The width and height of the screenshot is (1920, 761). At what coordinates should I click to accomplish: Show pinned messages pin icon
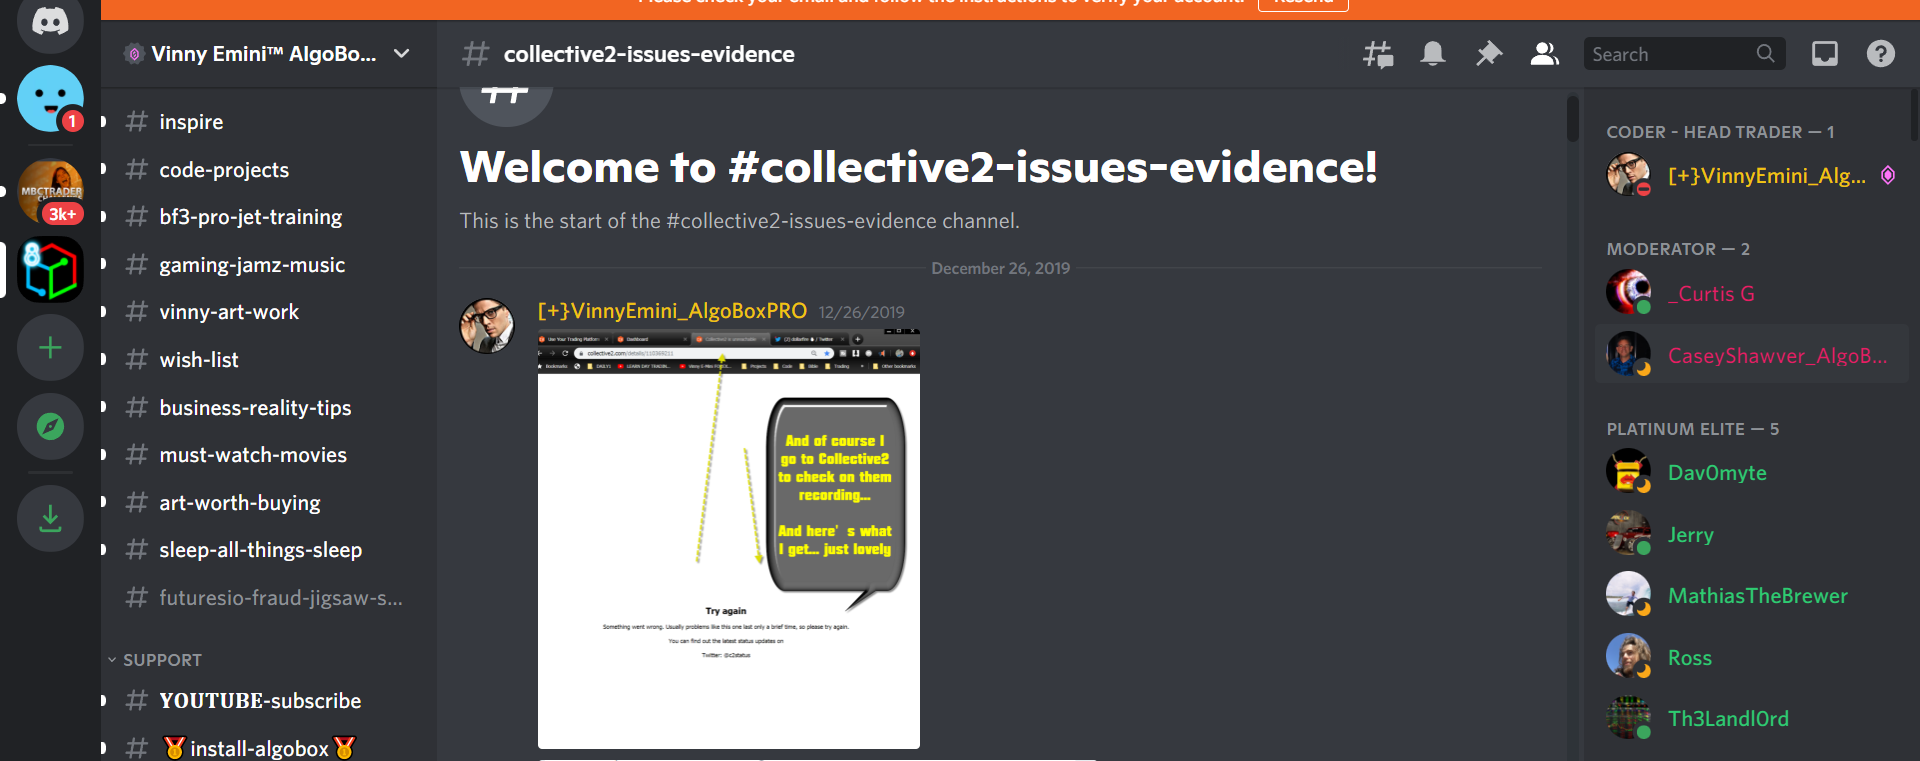point(1489,54)
